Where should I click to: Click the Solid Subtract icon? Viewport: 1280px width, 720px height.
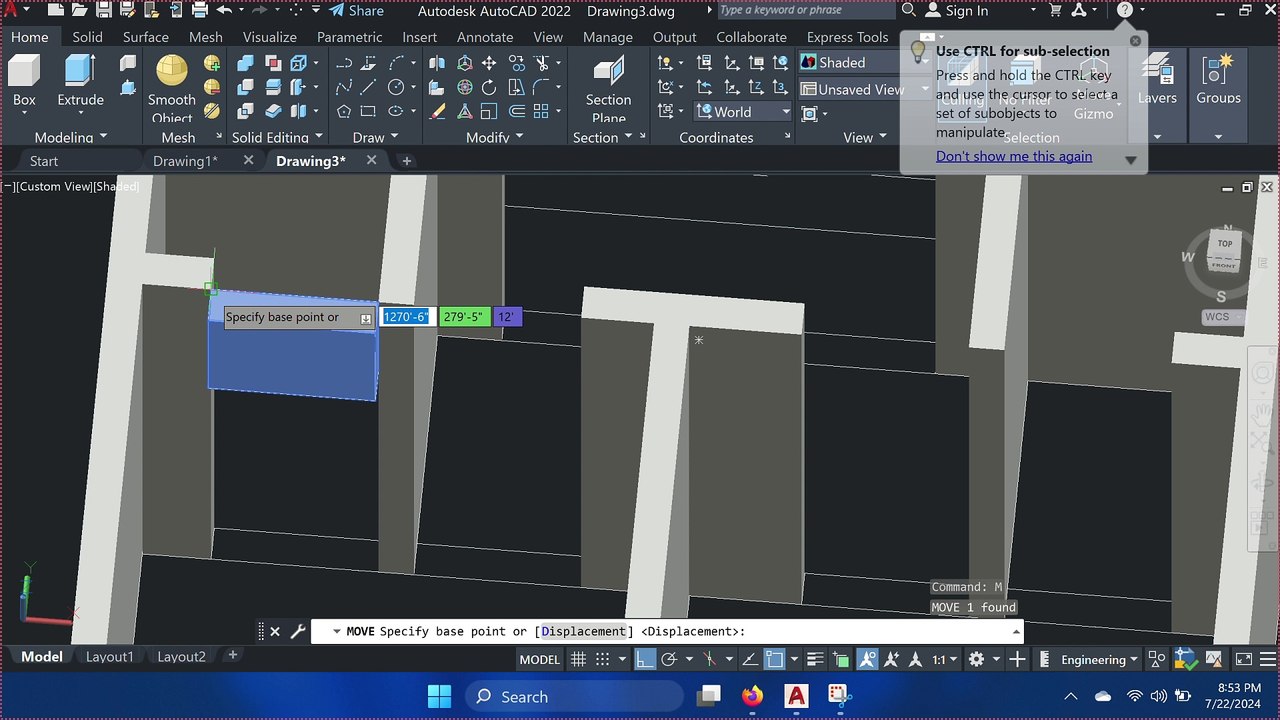[x=245, y=88]
